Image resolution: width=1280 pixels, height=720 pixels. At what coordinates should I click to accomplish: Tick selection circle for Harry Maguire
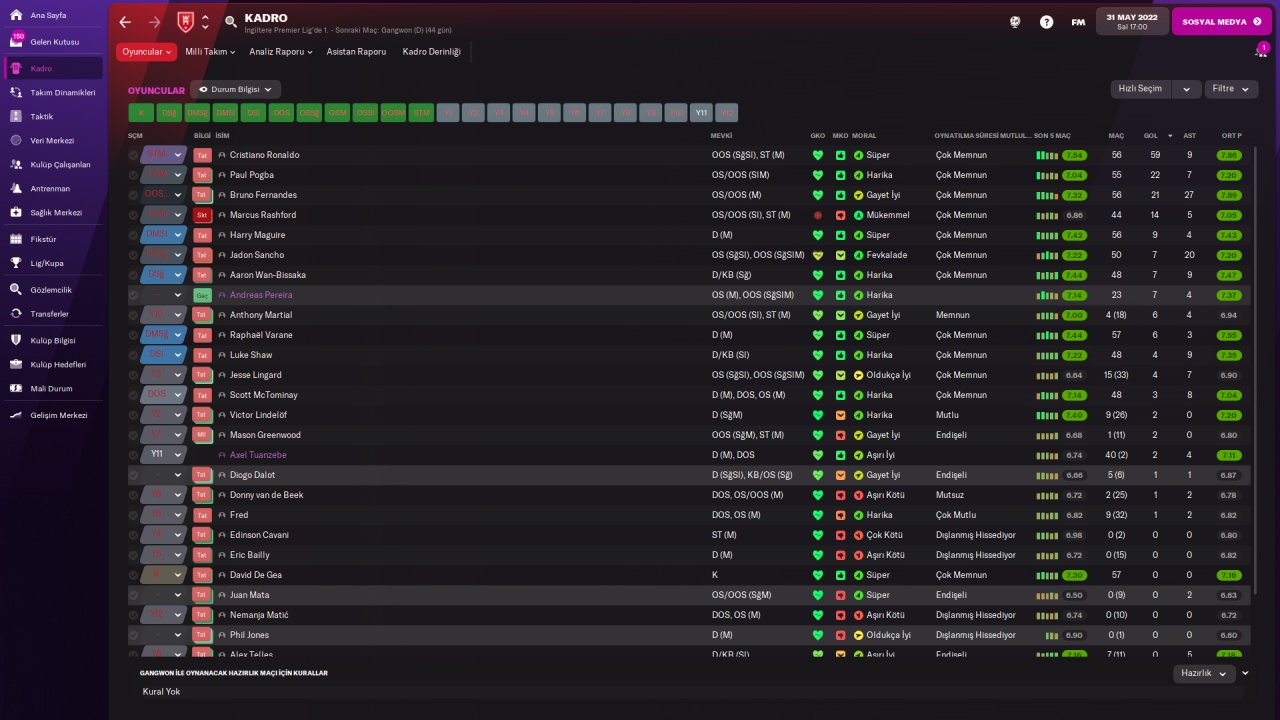(x=134, y=235)
